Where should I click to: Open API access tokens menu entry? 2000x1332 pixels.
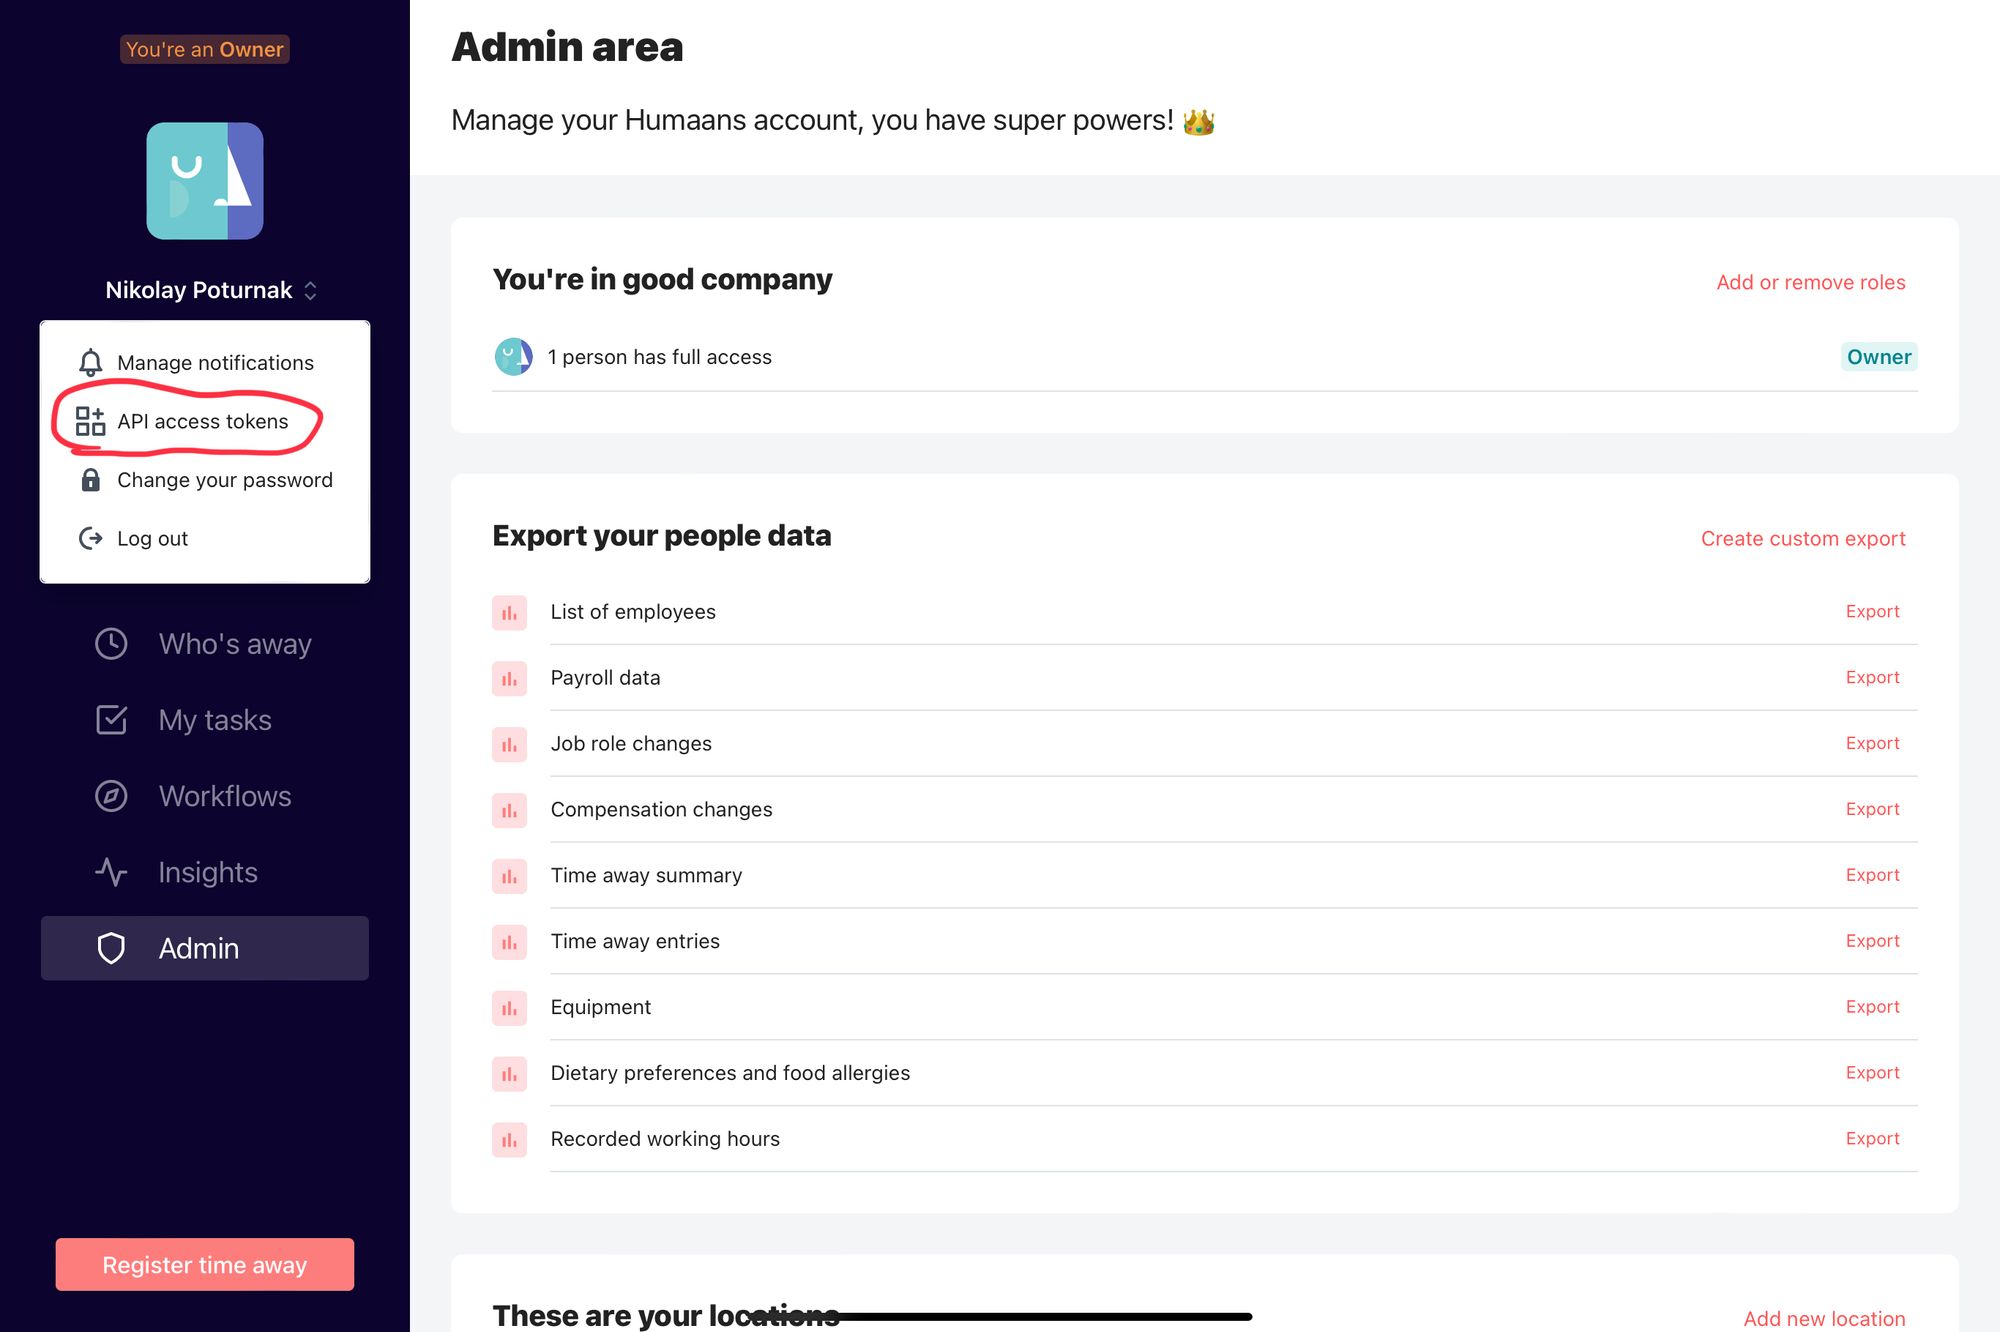[x=204, y=421]
